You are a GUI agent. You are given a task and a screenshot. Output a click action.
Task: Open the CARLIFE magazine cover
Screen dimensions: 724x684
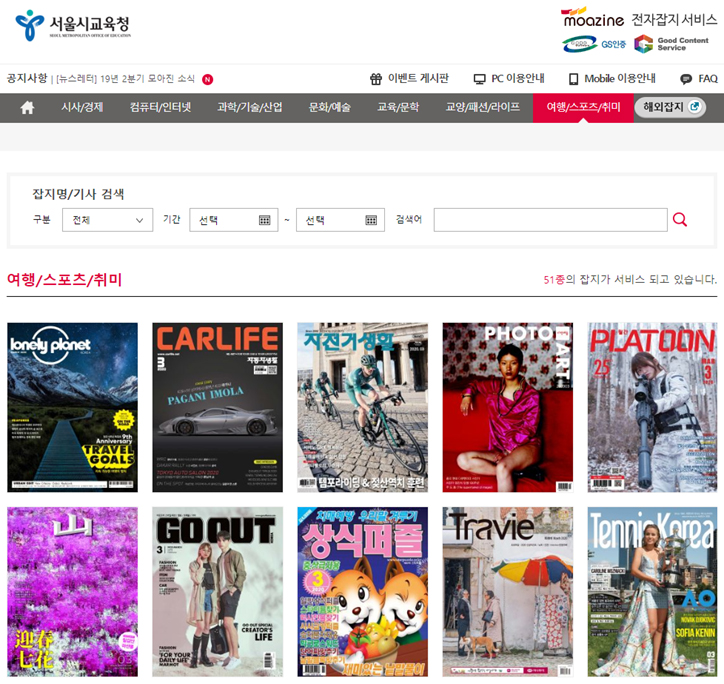pos(217,407)
